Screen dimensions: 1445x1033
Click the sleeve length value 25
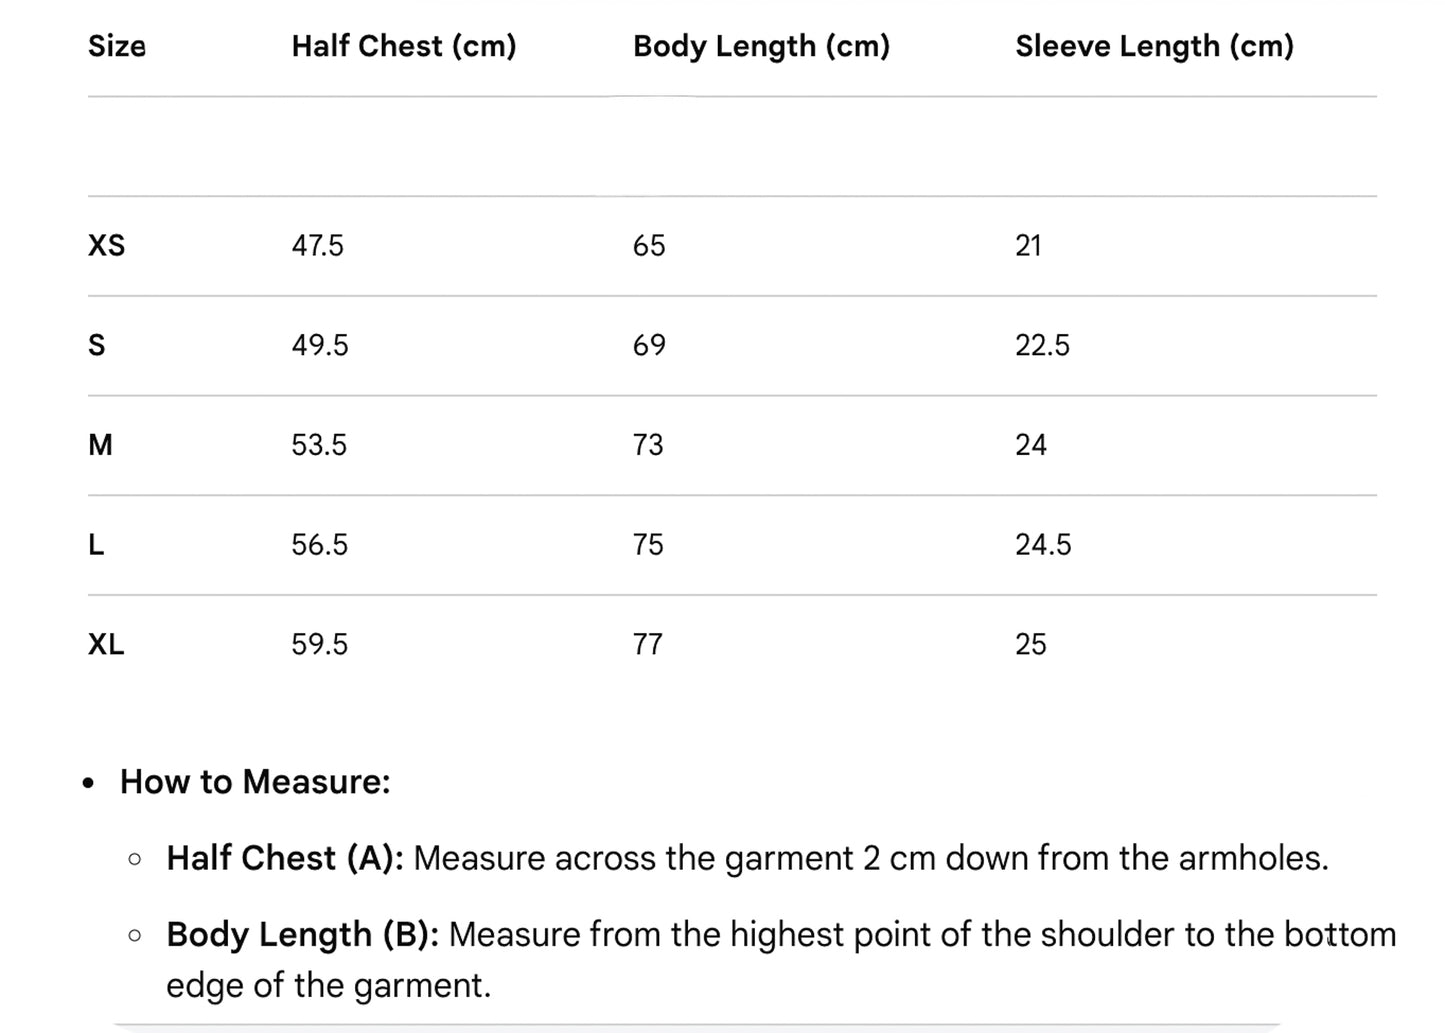click(1031, 644)
